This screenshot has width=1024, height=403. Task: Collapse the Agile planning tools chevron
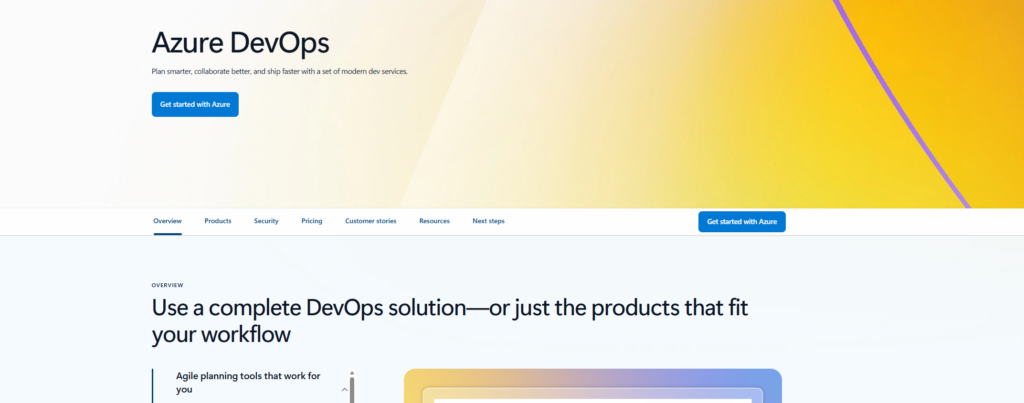344,389
